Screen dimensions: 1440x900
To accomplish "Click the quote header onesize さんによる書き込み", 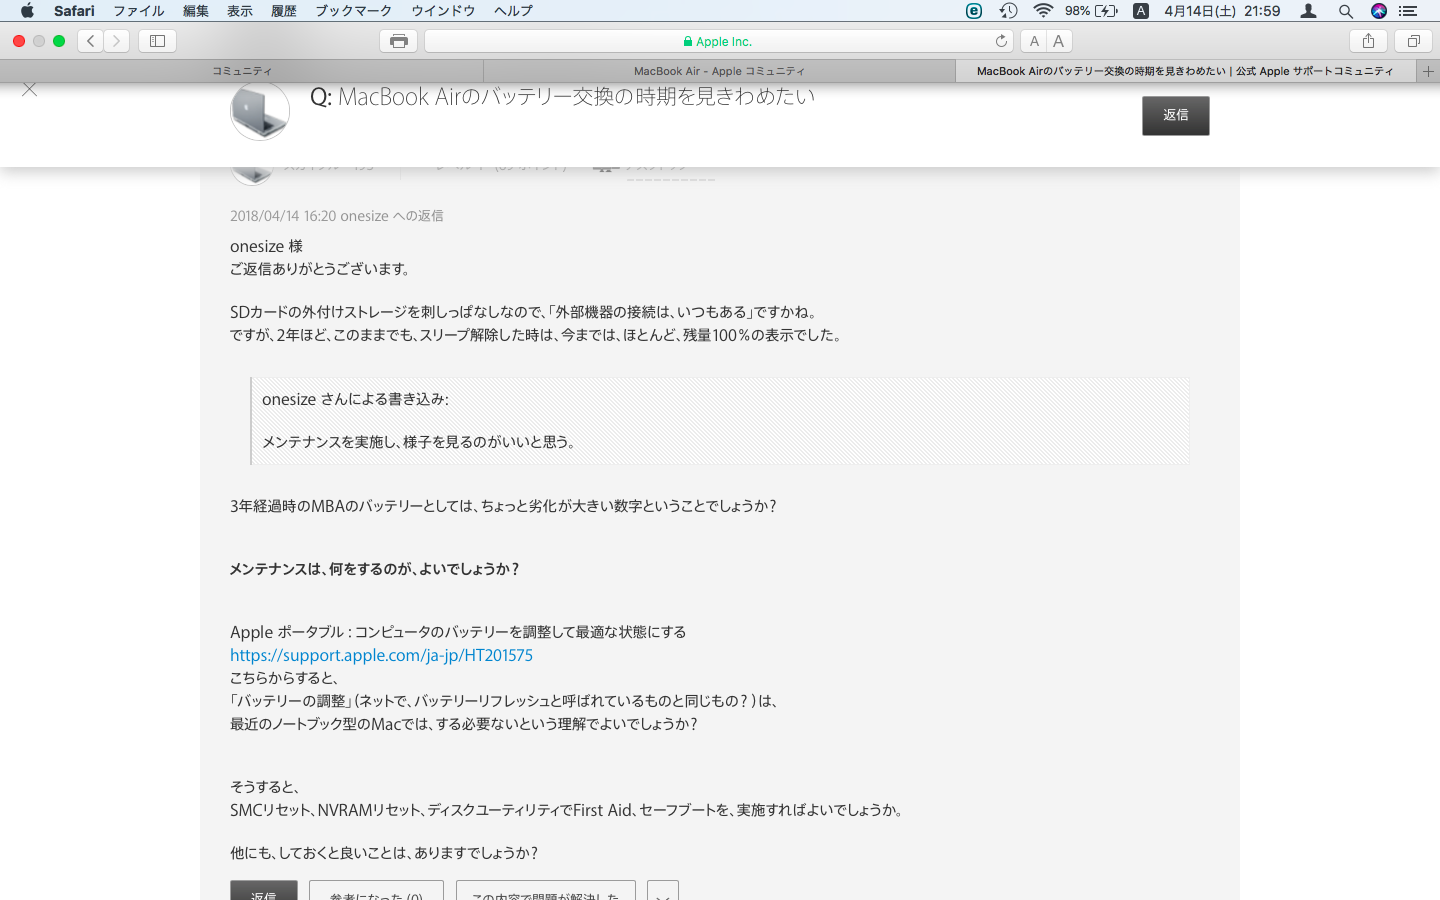I will pyautogui.click(x=355, y=399).
